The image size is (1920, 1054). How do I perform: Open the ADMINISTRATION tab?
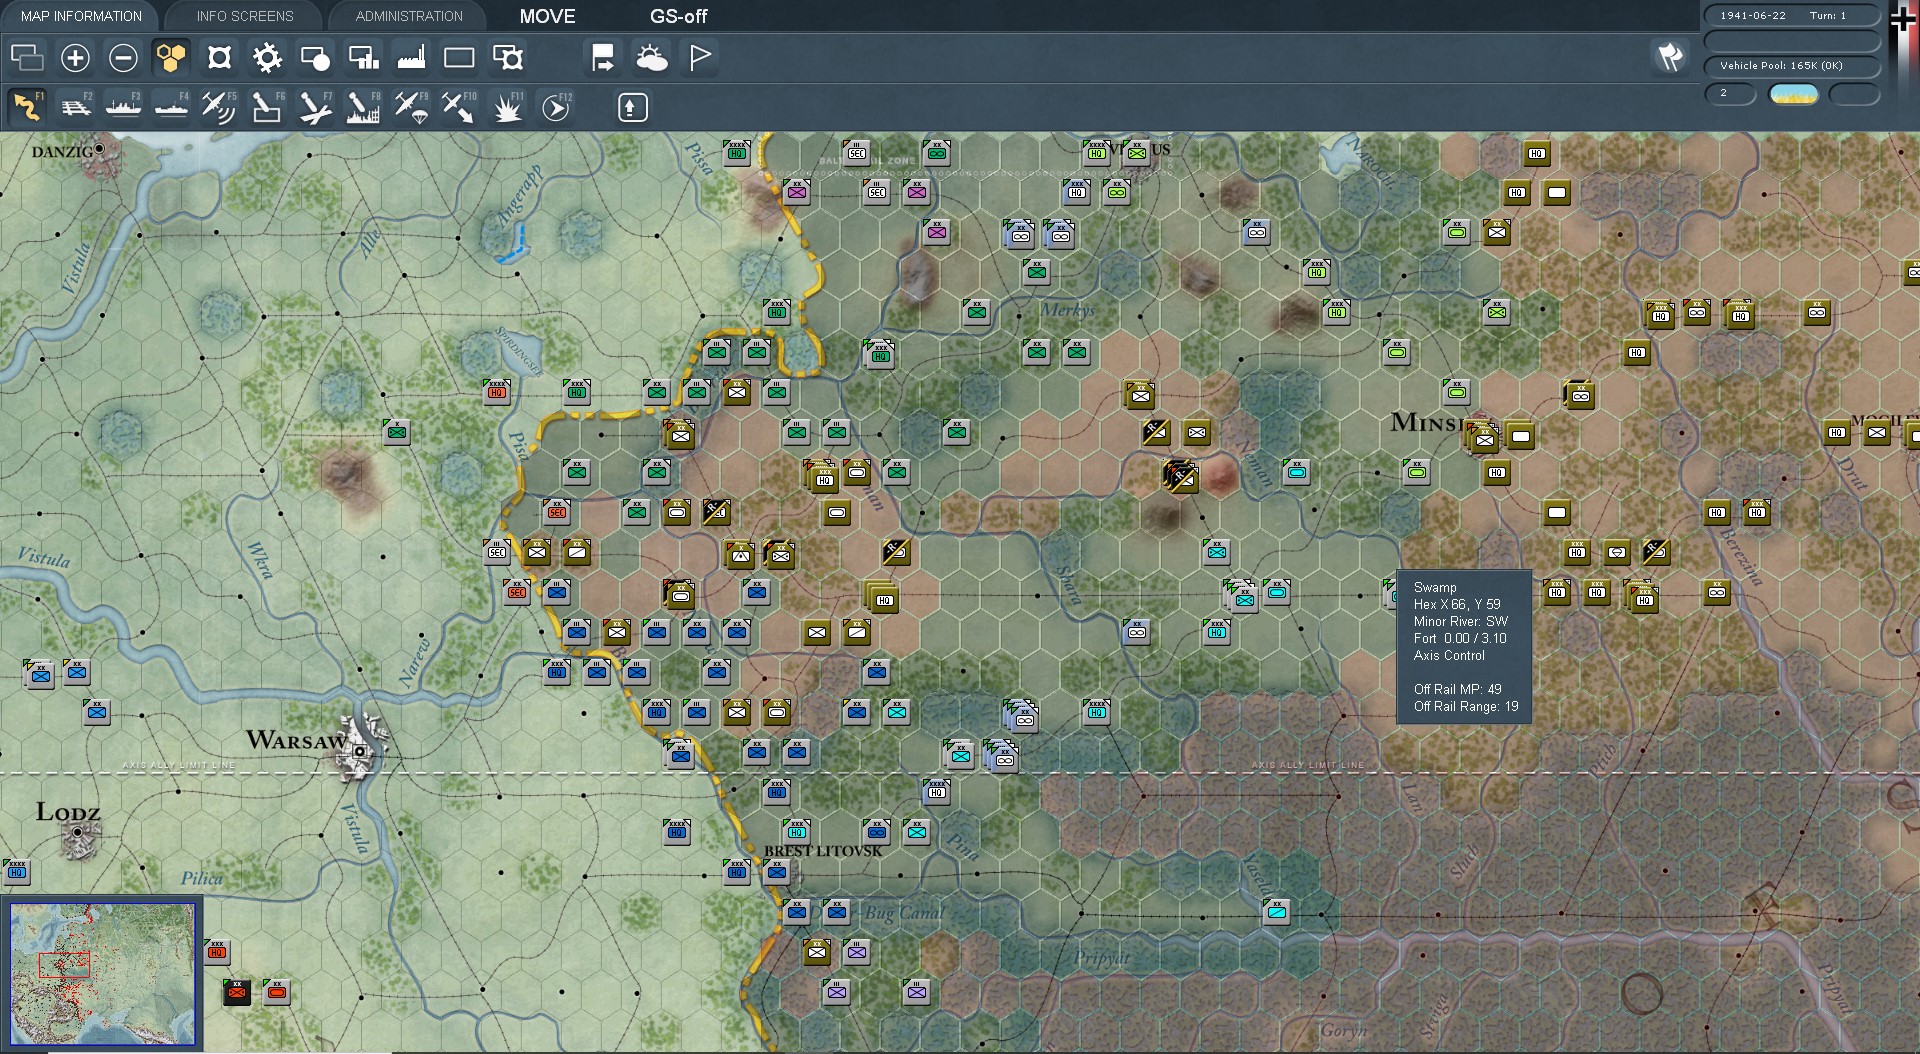409,16
